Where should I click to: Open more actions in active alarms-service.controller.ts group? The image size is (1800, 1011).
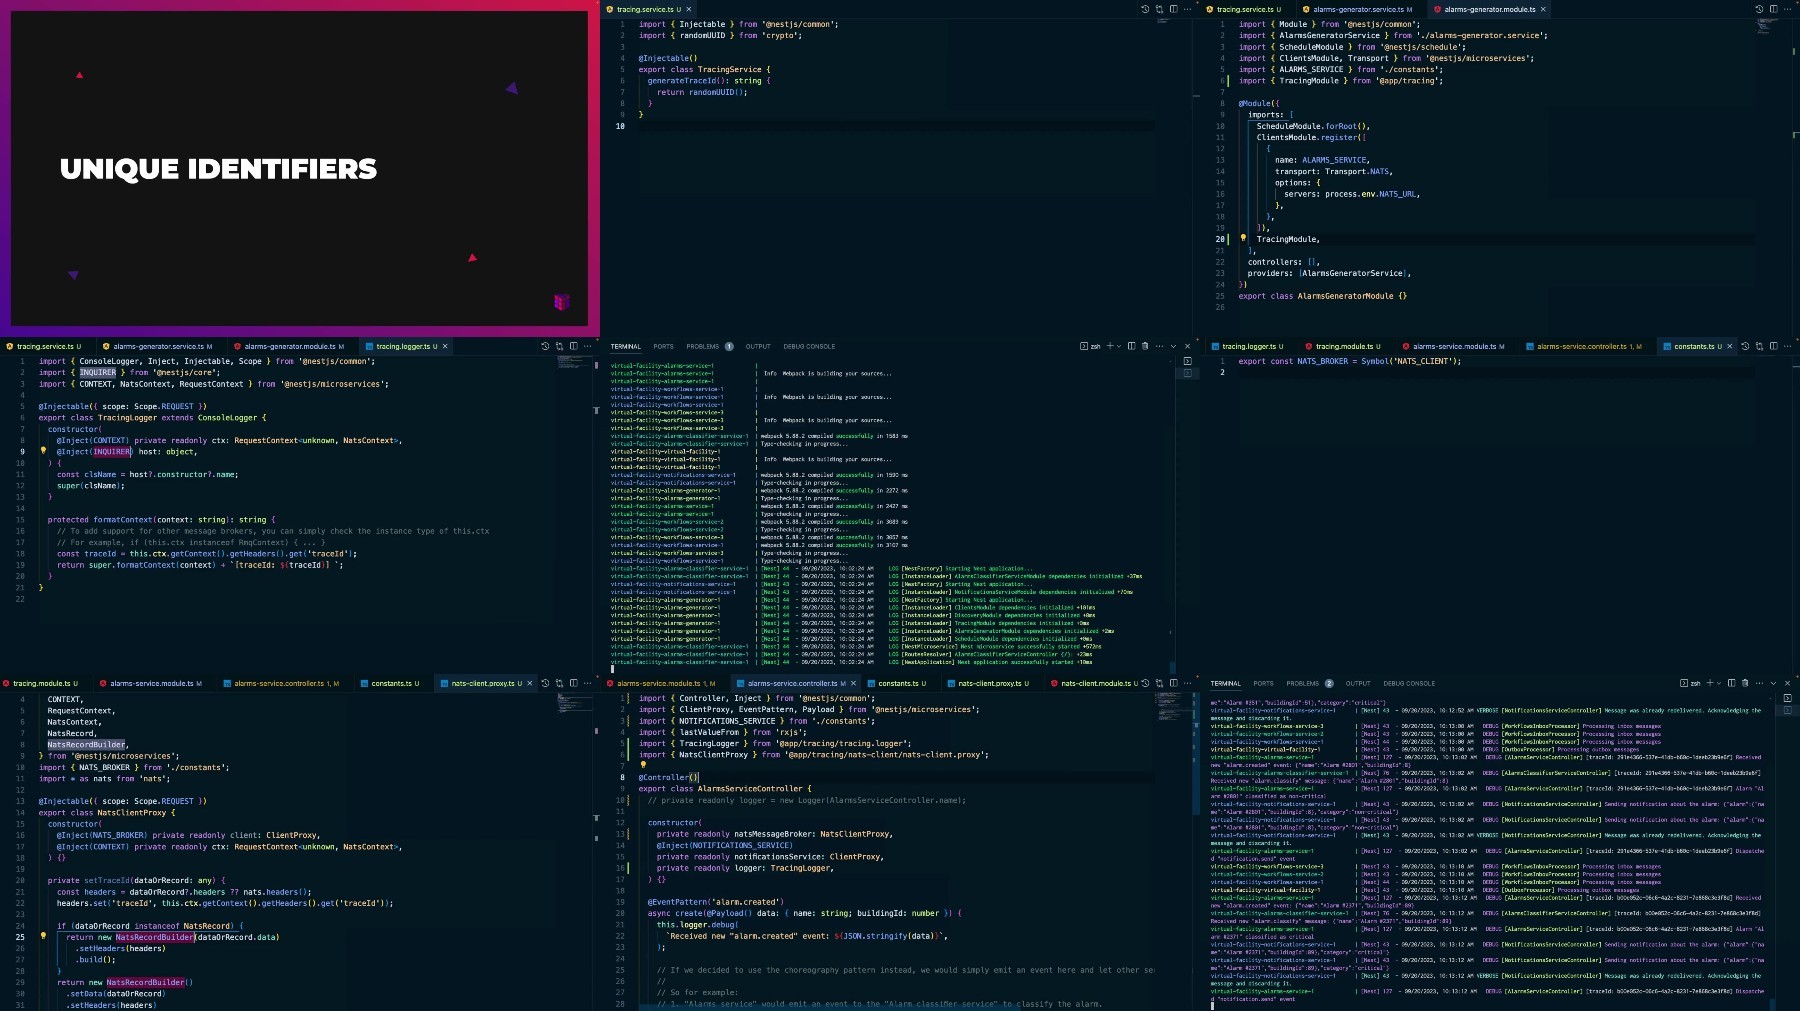pyautogui.click(x=1187, y=683)
